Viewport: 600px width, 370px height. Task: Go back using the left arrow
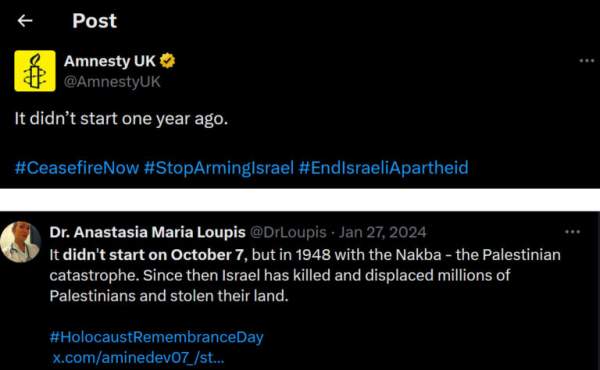point(25,21)
